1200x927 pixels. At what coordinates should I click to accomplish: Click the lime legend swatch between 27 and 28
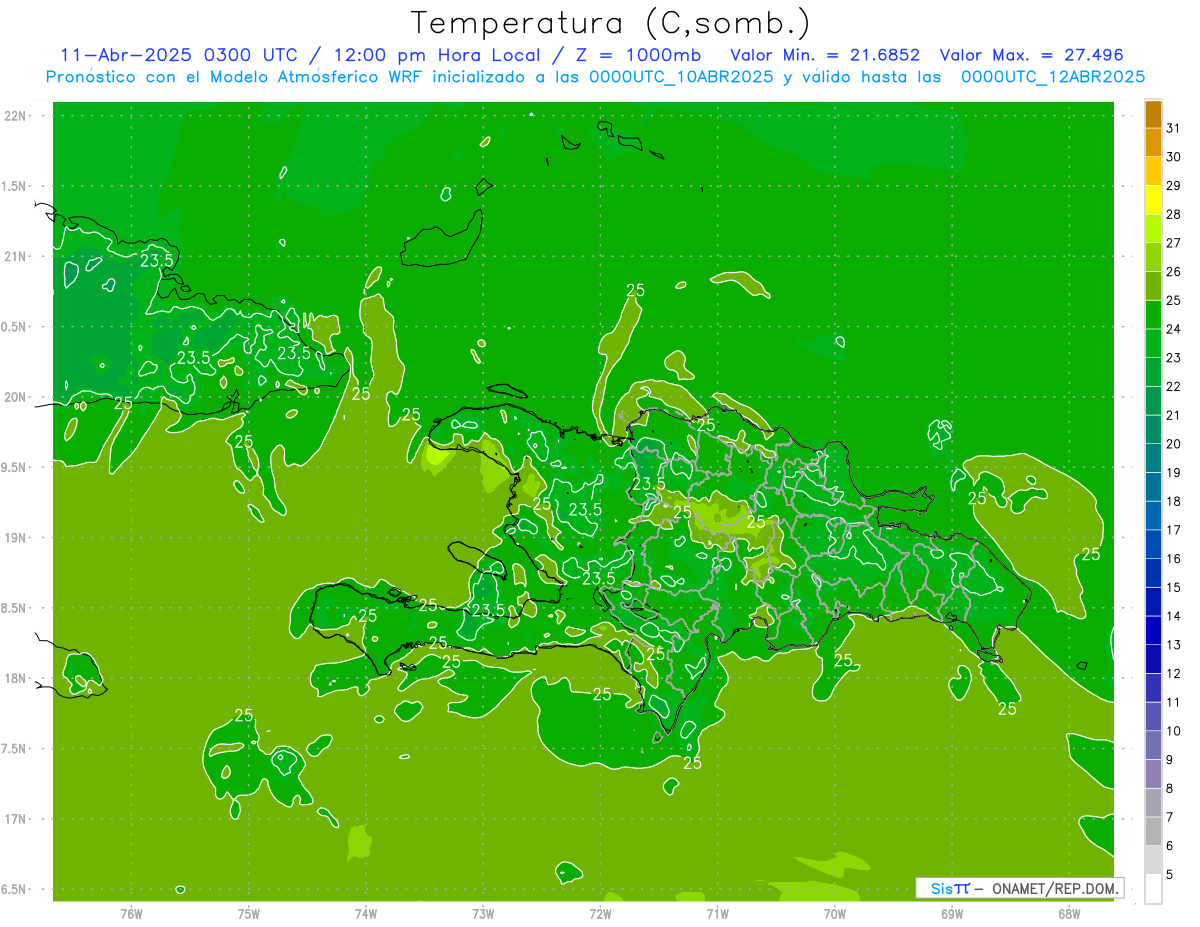coord(1153,229)
